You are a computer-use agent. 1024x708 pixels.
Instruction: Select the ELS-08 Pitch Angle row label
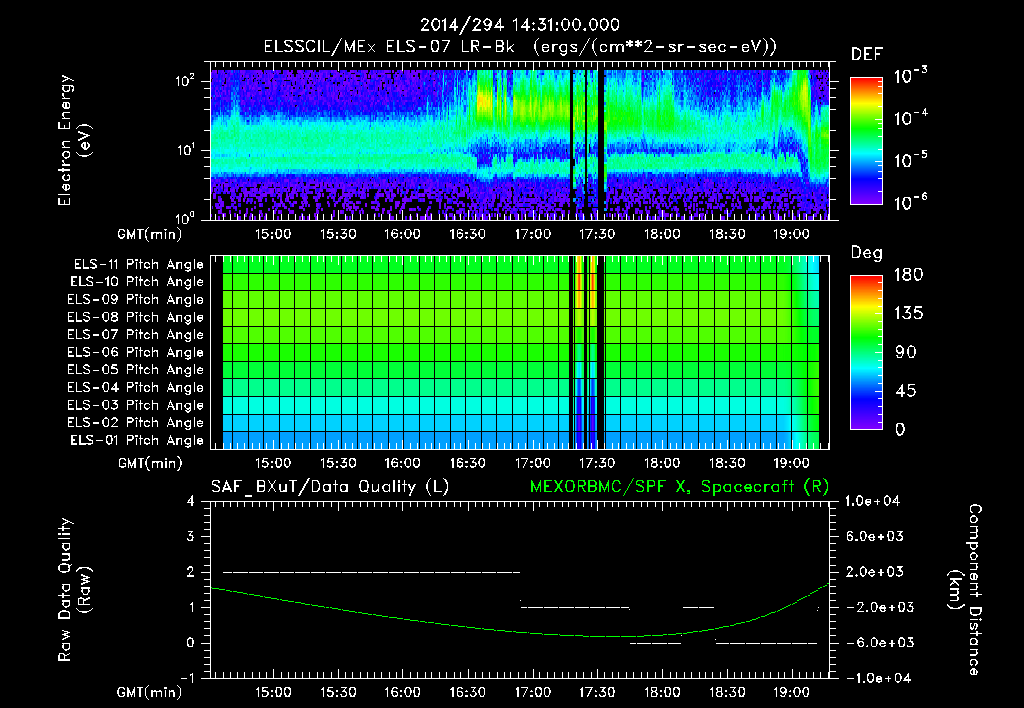(x=135, y=317)
